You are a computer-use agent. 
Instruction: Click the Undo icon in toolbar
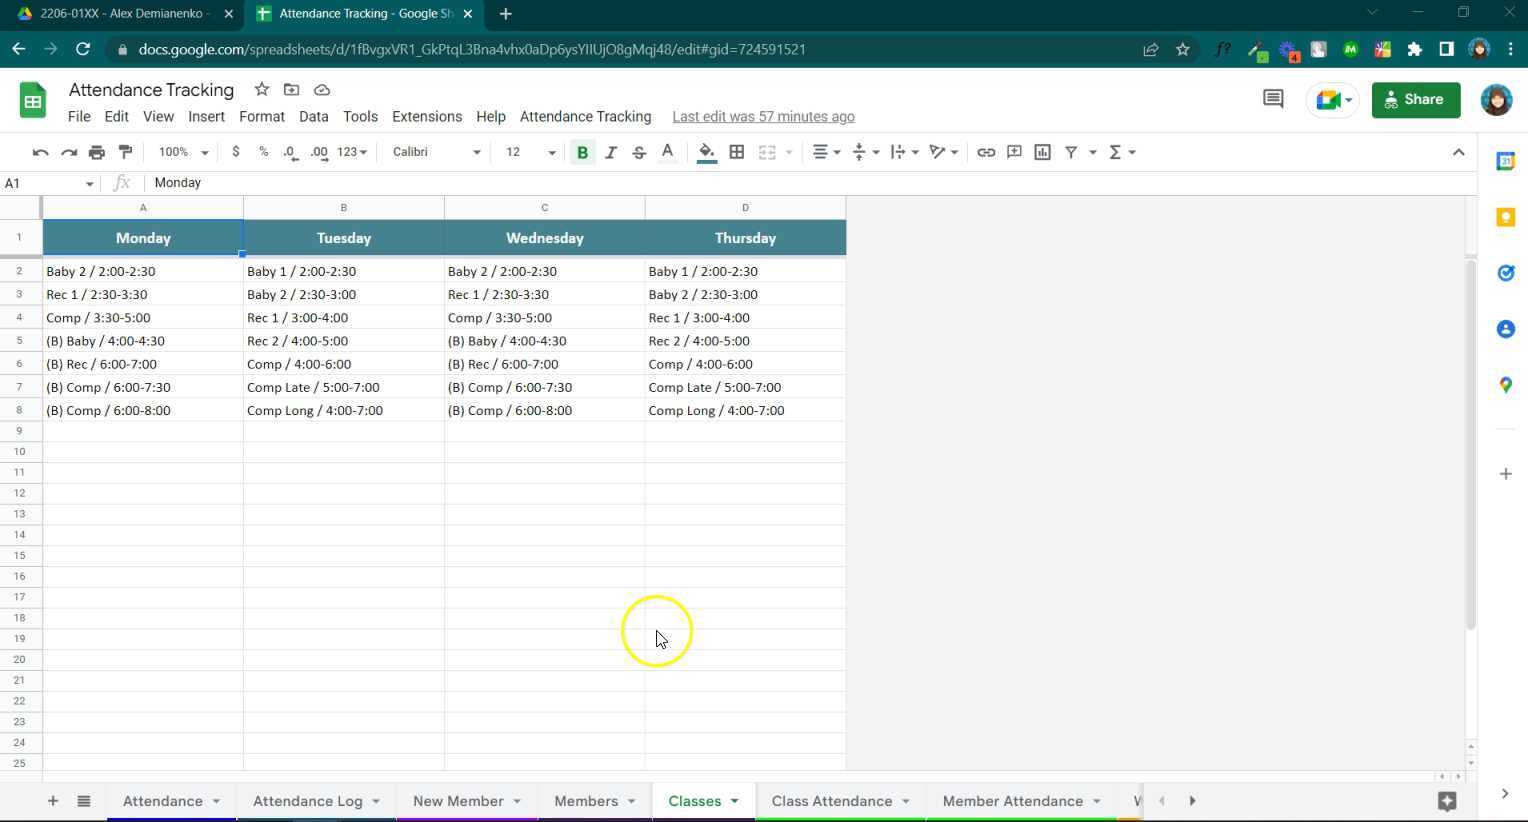pyautogui.click(x=40, y=152)
